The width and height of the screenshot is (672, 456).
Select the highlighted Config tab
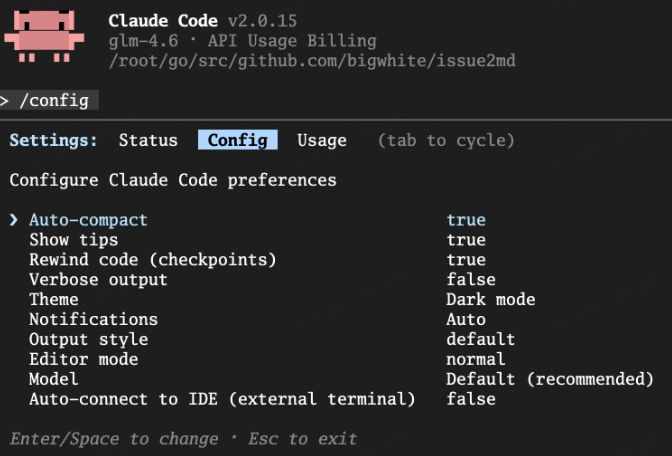237,141
